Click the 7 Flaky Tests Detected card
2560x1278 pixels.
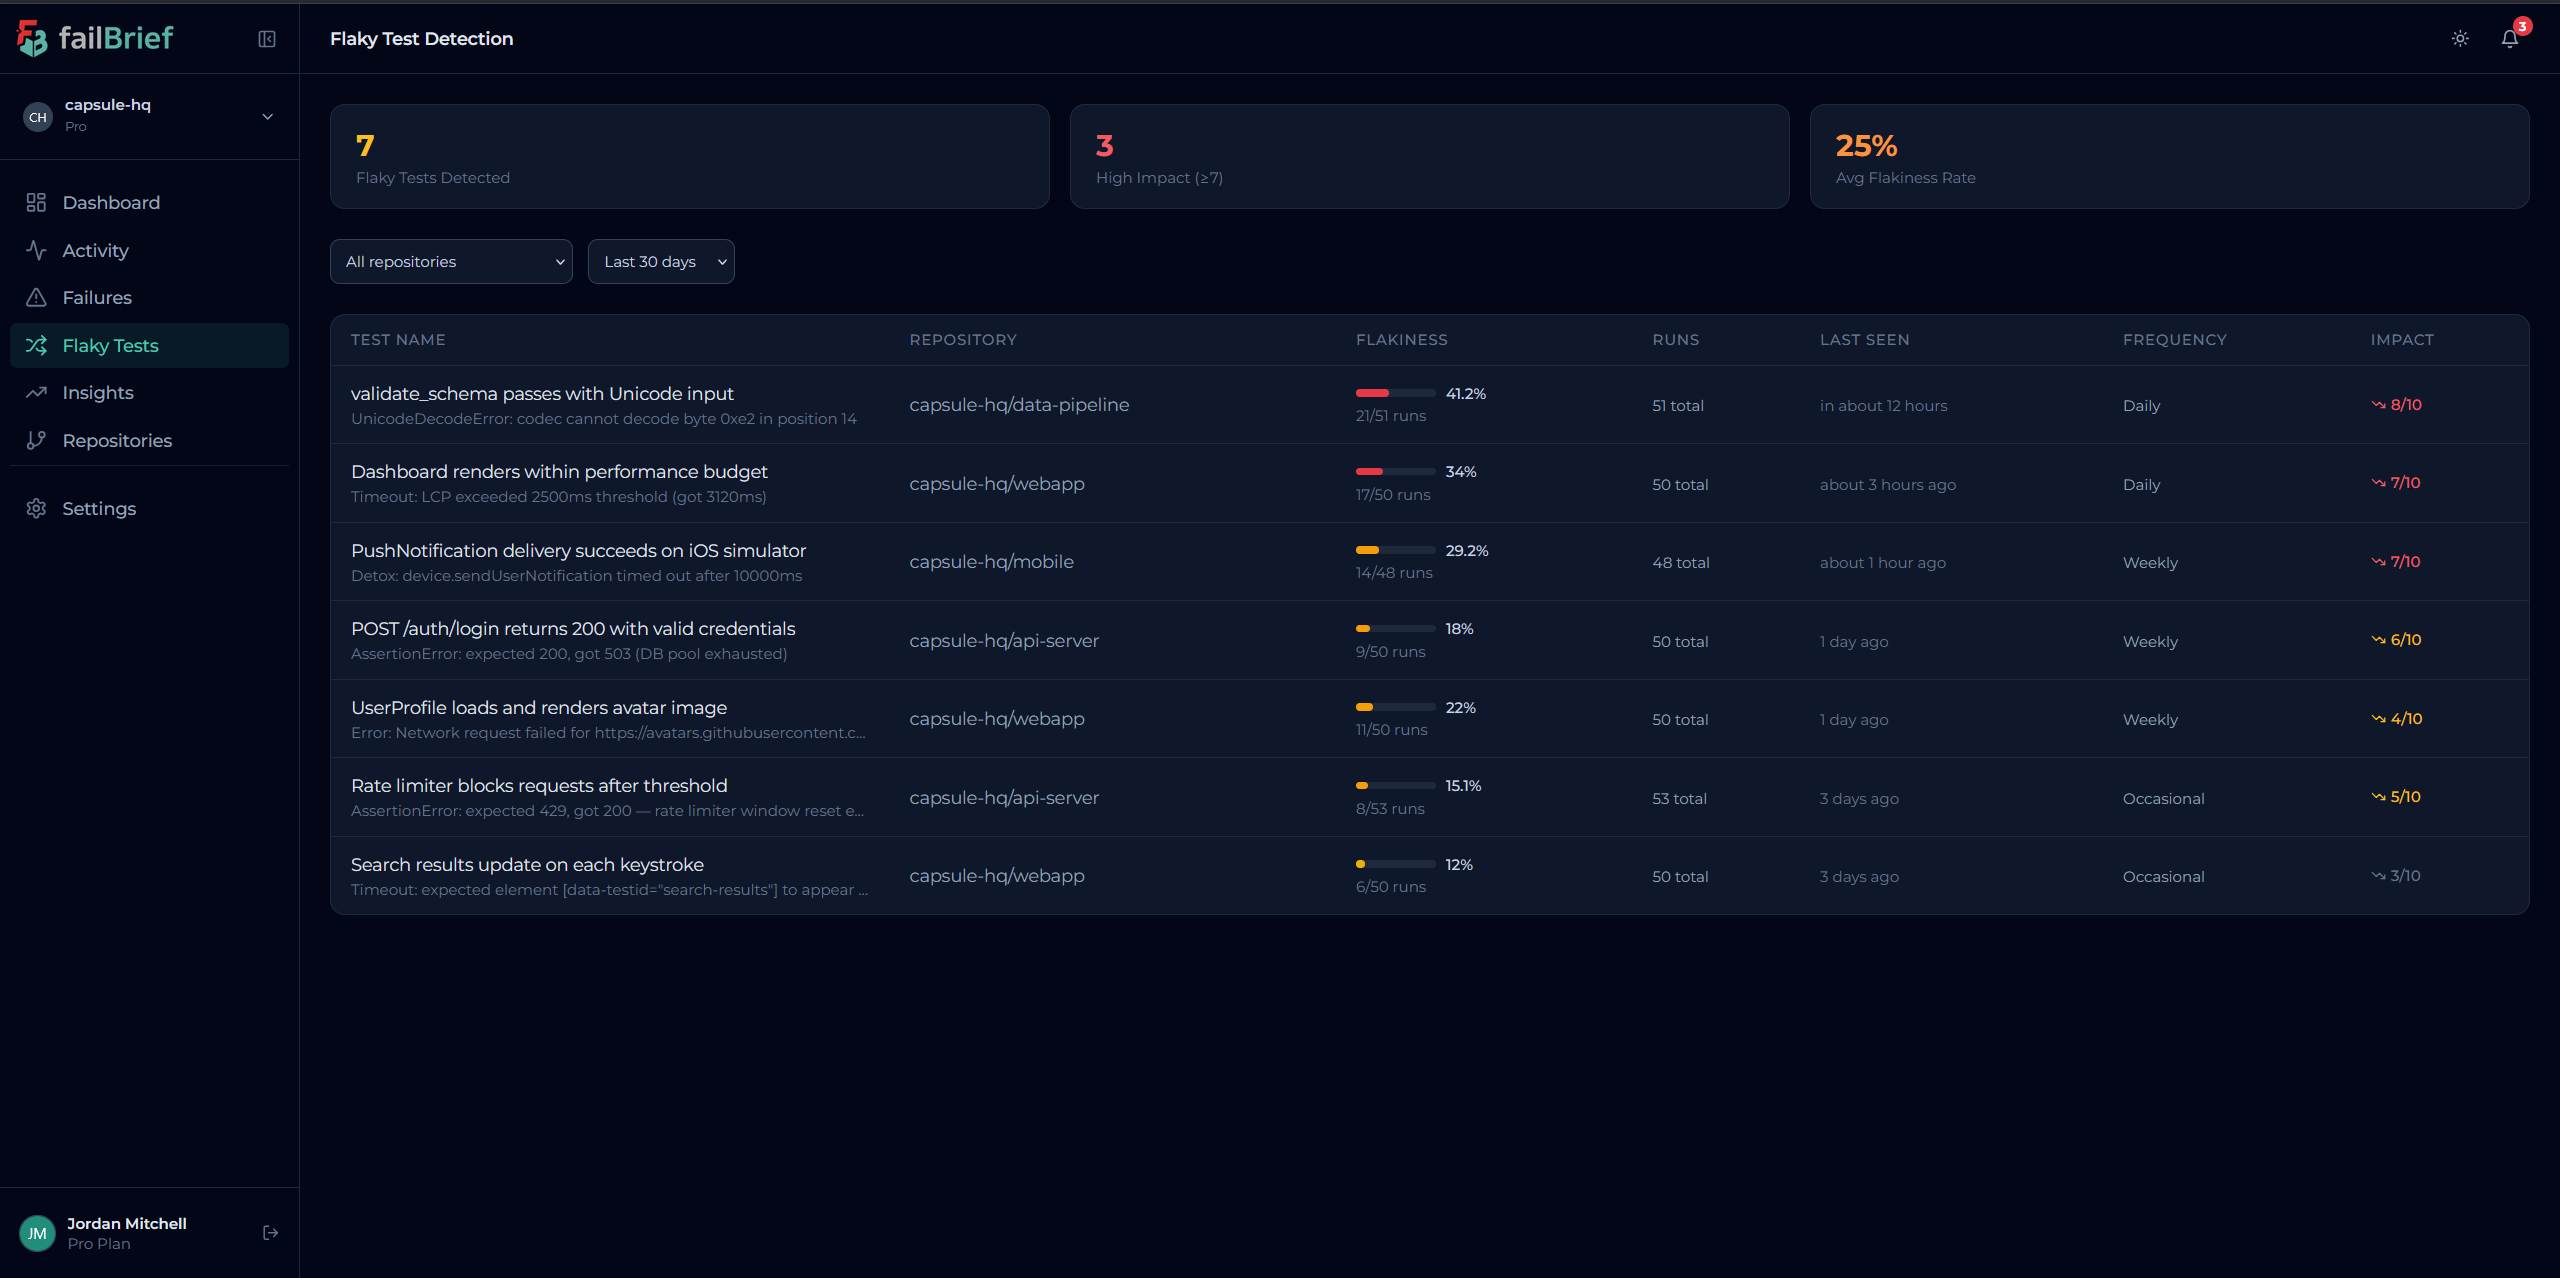pos(690,157)
